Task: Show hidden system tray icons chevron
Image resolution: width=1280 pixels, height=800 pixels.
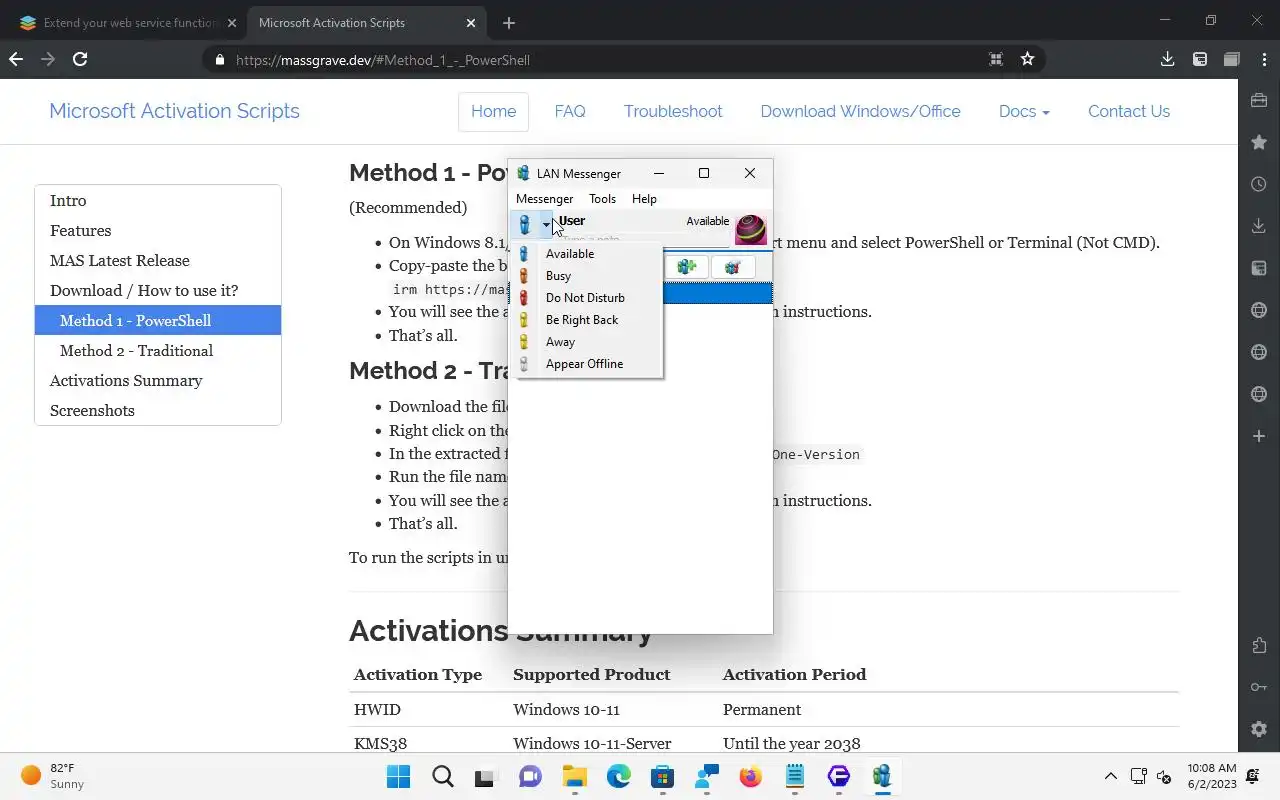Action: 1110,776
